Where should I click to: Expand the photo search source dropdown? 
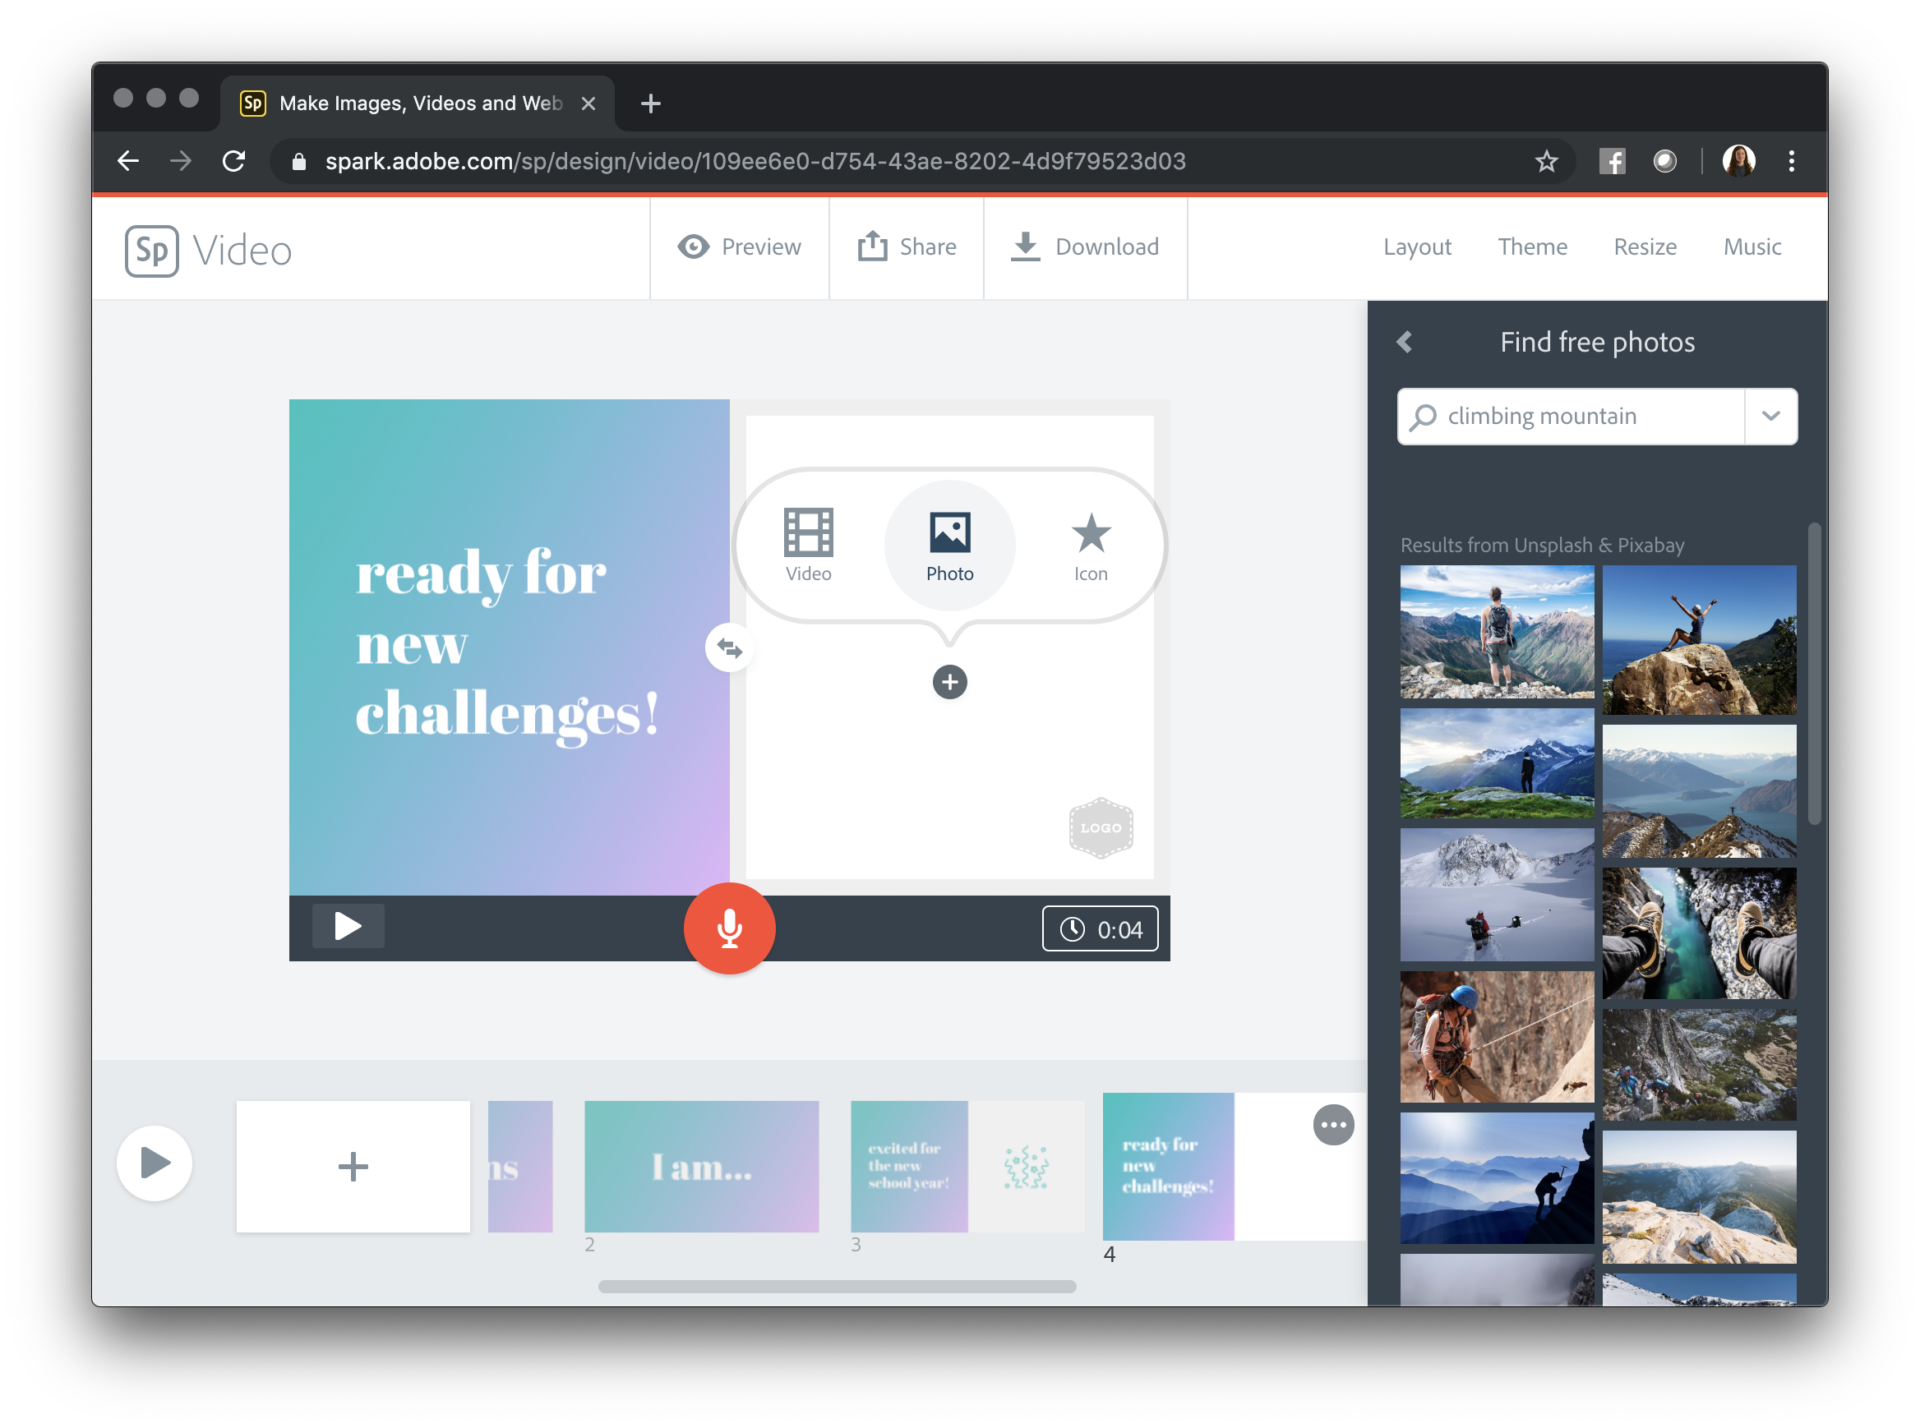tap(1770, 416)
